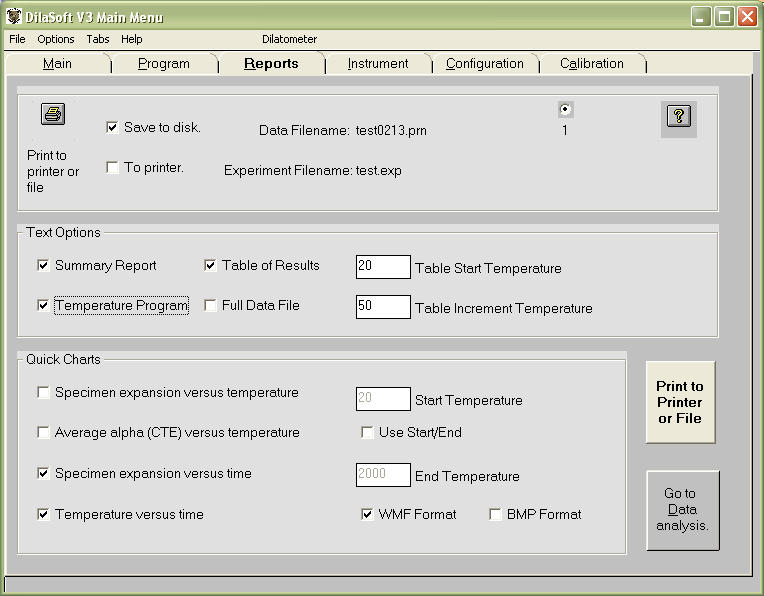Open the Options menu
The width and height of the screenshot is (764, 596).
click(56, 40)
